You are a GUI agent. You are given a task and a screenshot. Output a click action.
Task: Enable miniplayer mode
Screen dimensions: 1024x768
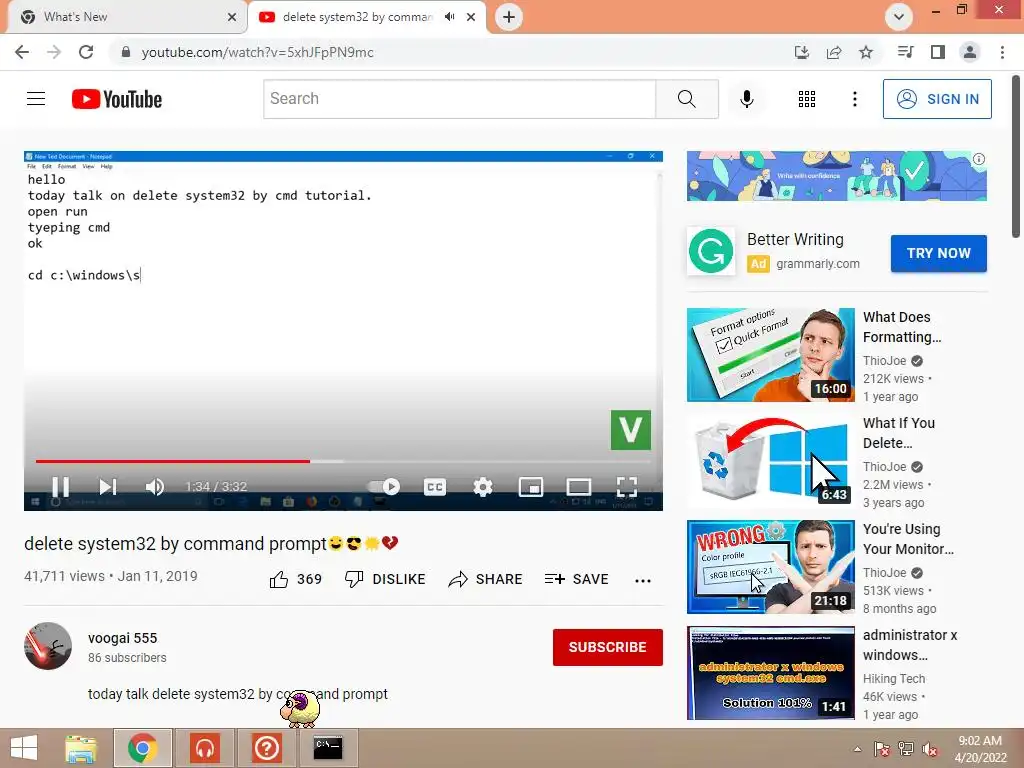pyautogui.click(x=531, y=487)
